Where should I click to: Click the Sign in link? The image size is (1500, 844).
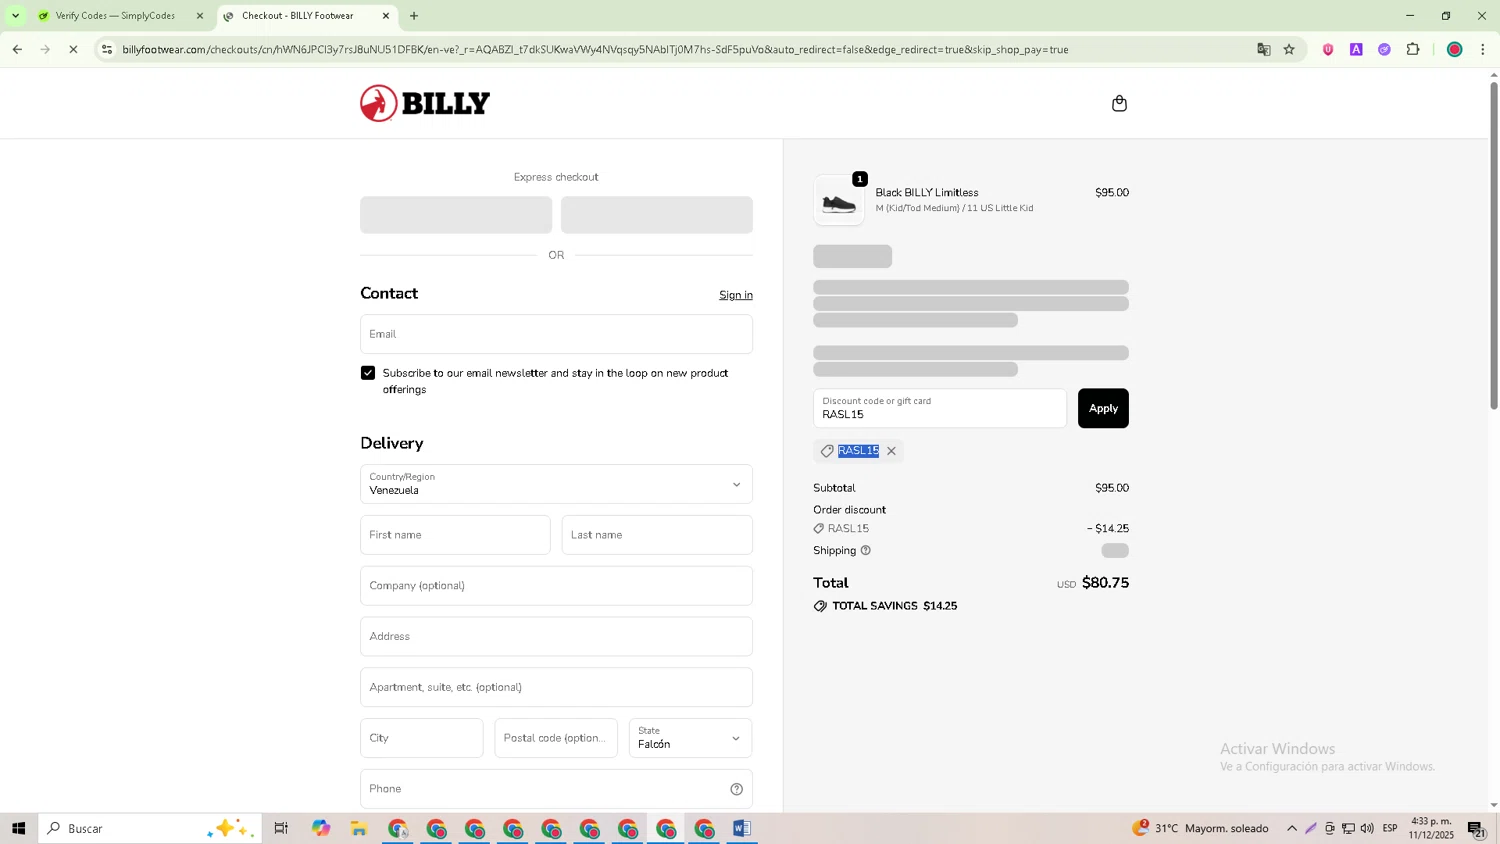point(736,295)
